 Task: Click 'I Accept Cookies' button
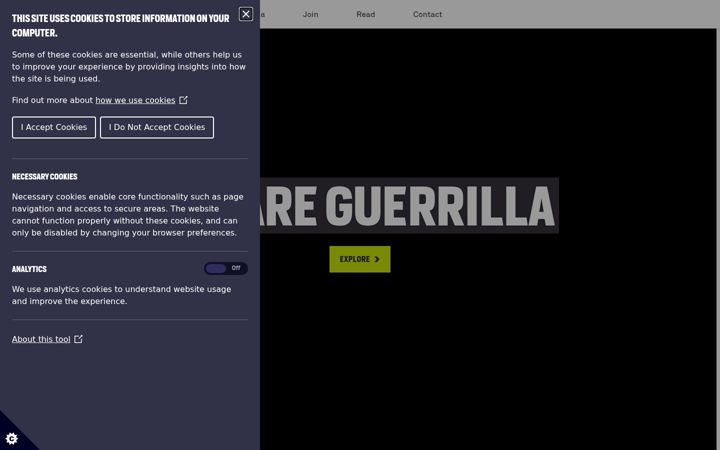tap(54, 127)
